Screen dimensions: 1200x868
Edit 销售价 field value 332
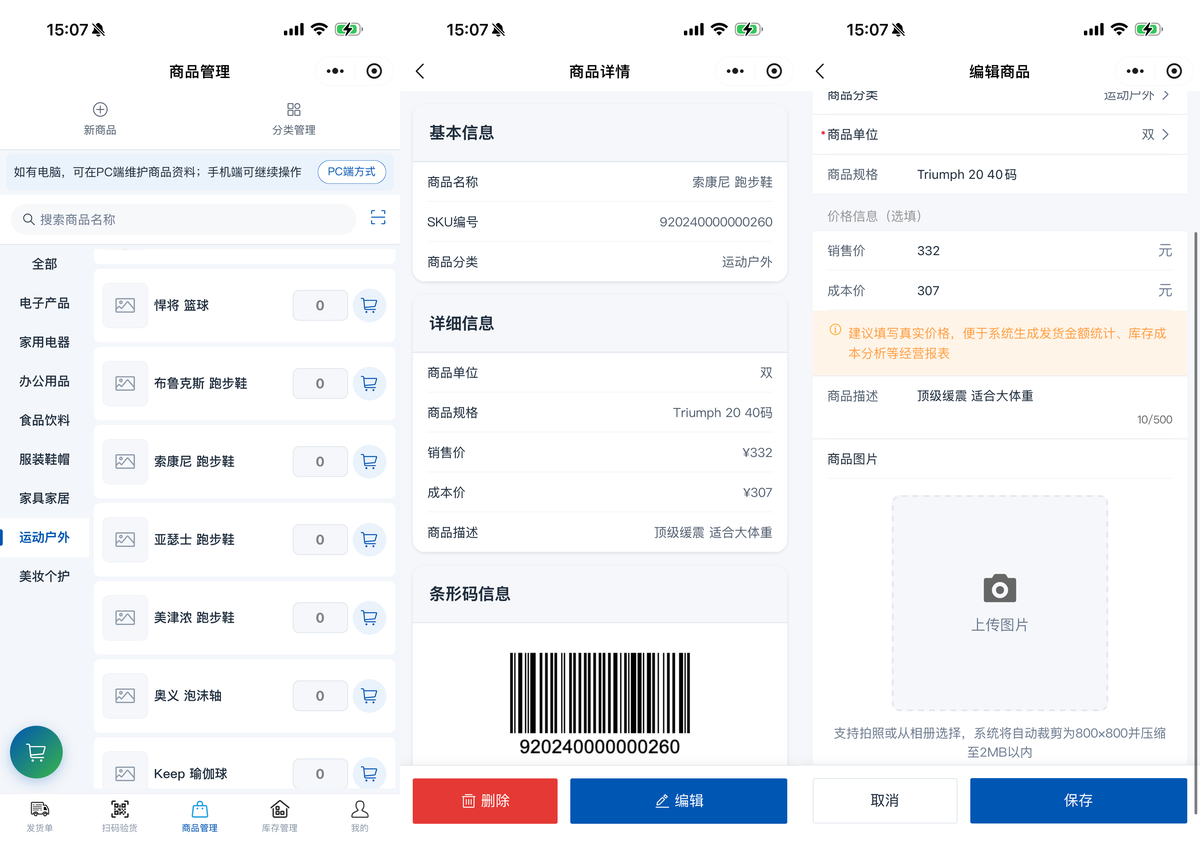point(1000,251)
